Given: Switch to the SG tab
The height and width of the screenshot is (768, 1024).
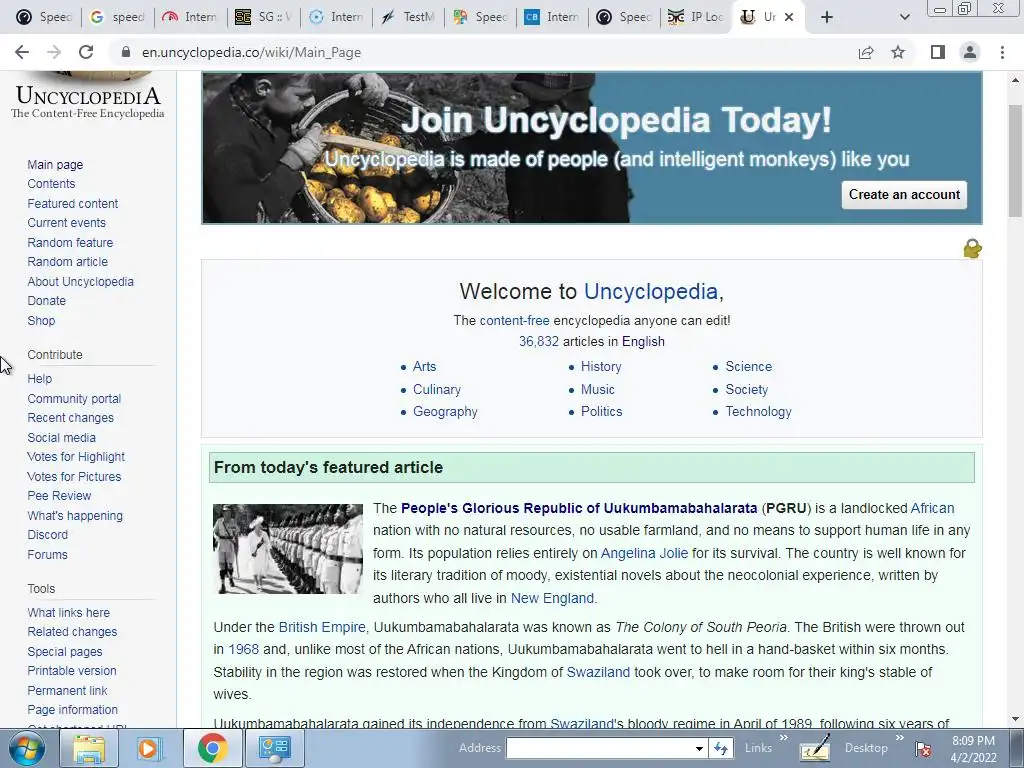Looking at the screenshot, I should click(264, 17).
